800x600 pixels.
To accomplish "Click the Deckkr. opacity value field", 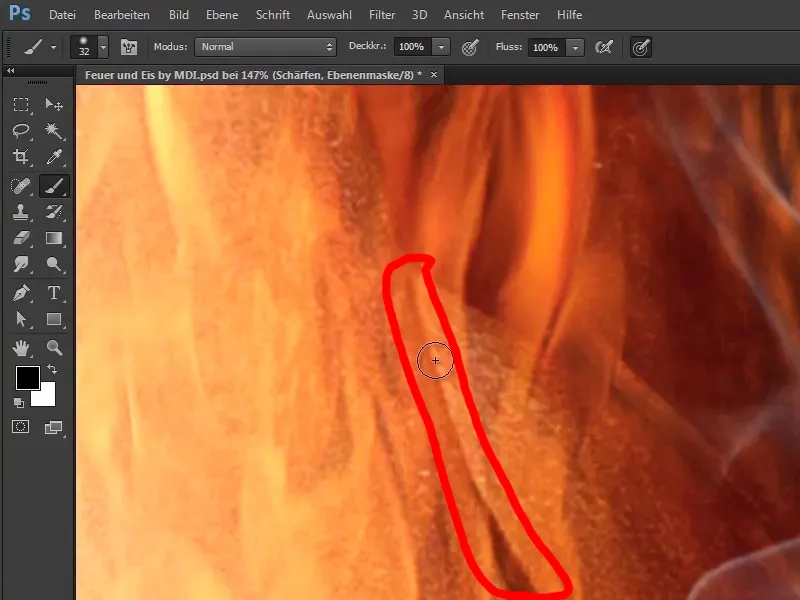I will pos(412,47).
